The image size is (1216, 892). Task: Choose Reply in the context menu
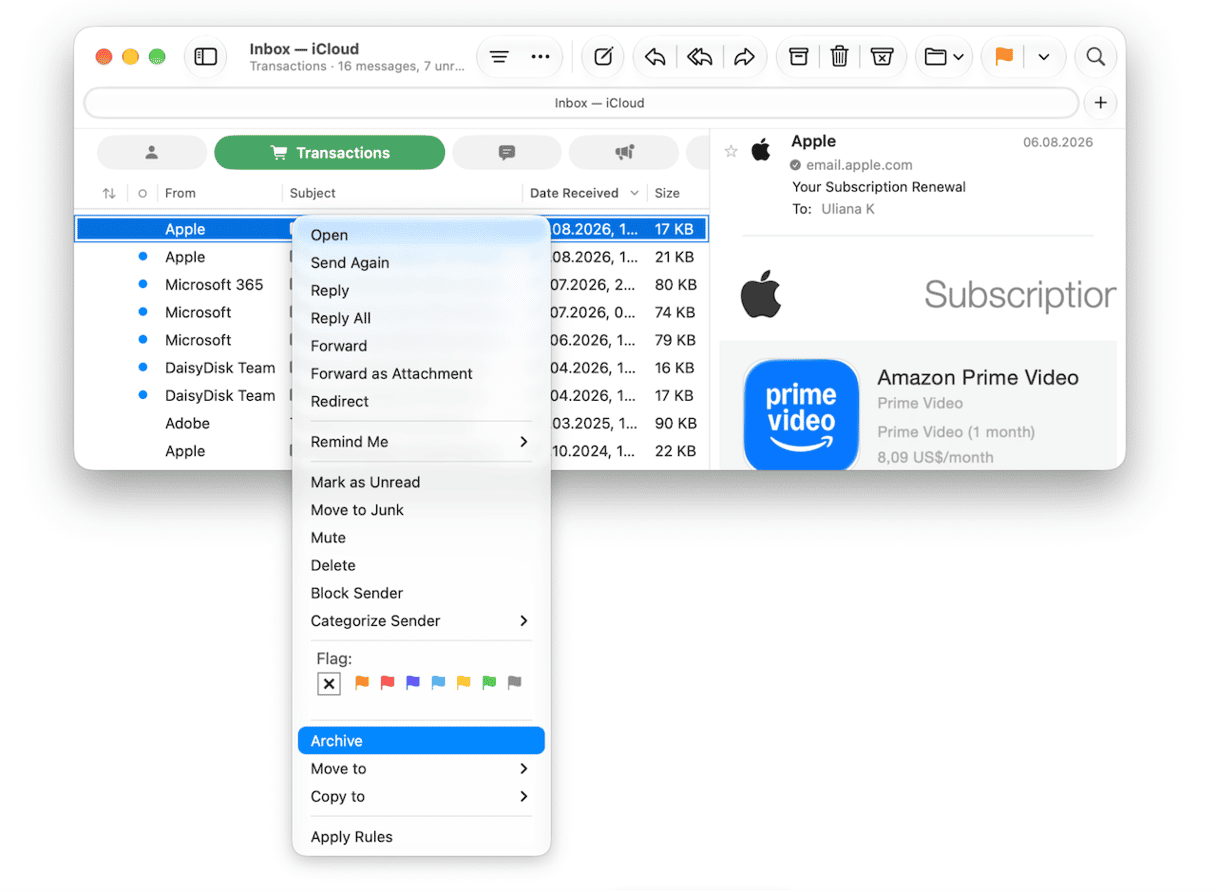click(421, 291)
